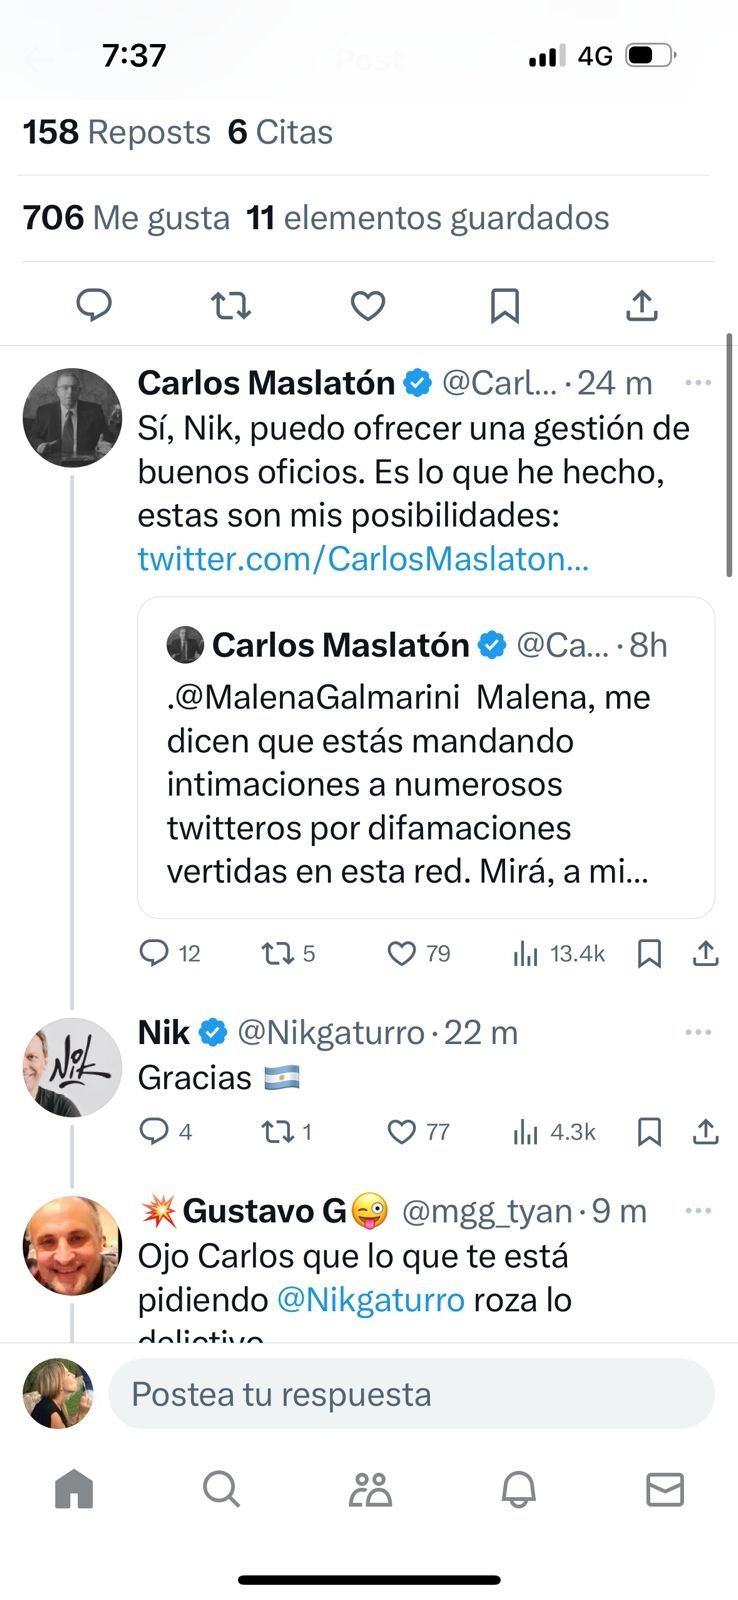
Task: Like the main post with heart icon
Action: click(368, 305)
